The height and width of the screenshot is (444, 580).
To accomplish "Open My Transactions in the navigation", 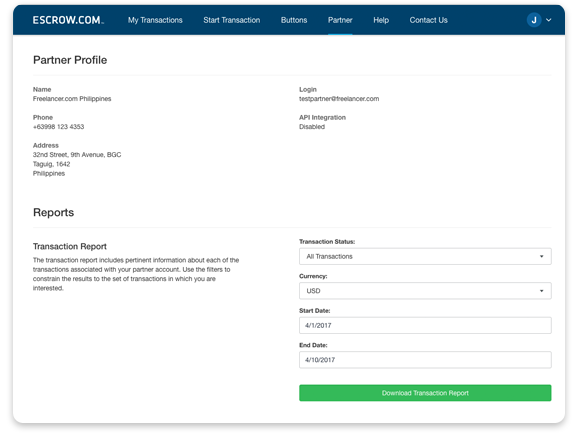I will point(155,20).
